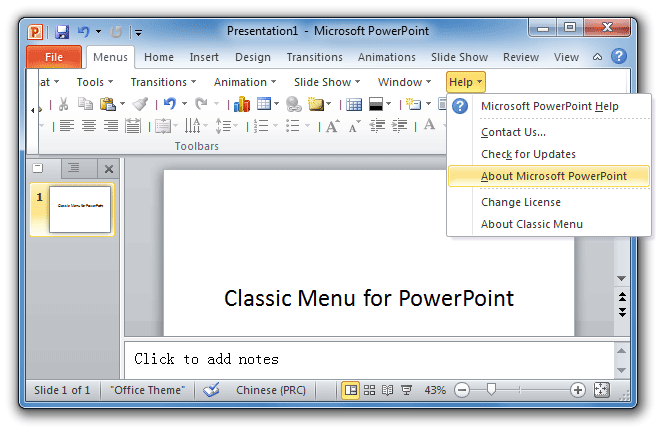661x433 pixels.
Task: Click the Line Spacing icon
Action: (223, 126)
